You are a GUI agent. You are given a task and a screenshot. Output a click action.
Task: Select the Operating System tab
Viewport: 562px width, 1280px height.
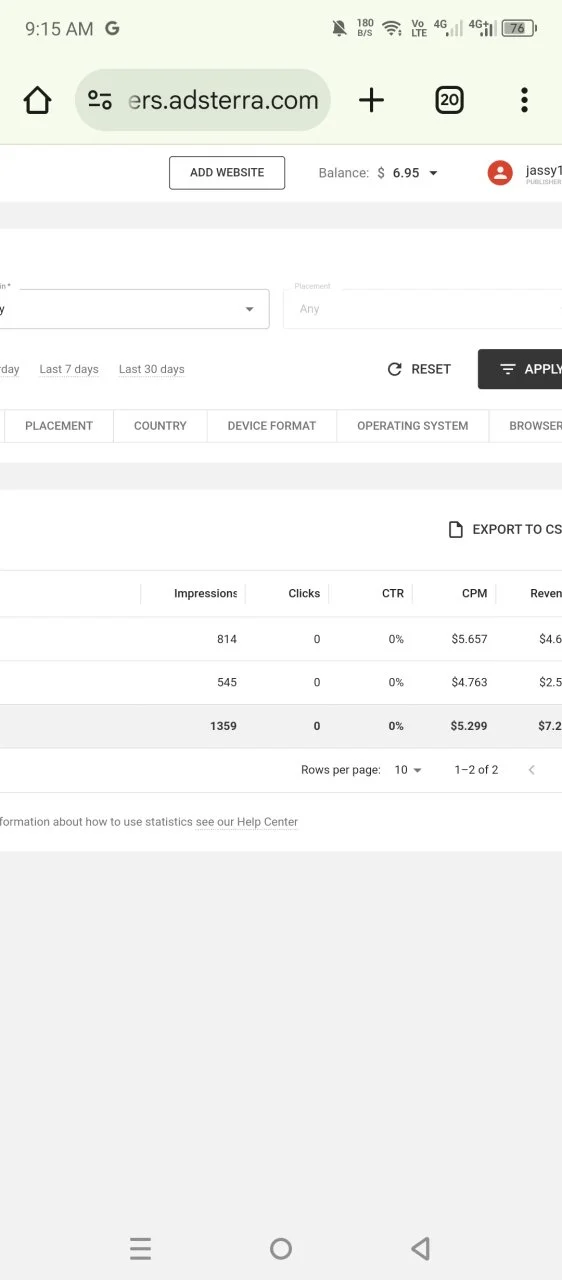coord(413,426)
